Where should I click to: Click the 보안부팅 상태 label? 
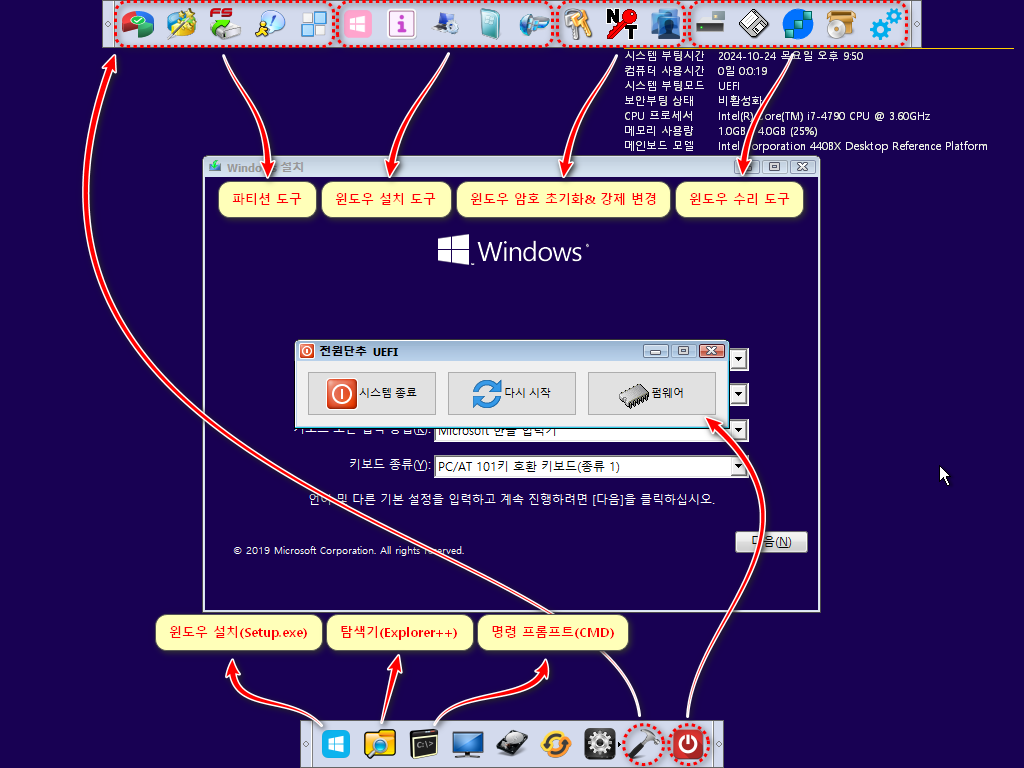point(659,101)
